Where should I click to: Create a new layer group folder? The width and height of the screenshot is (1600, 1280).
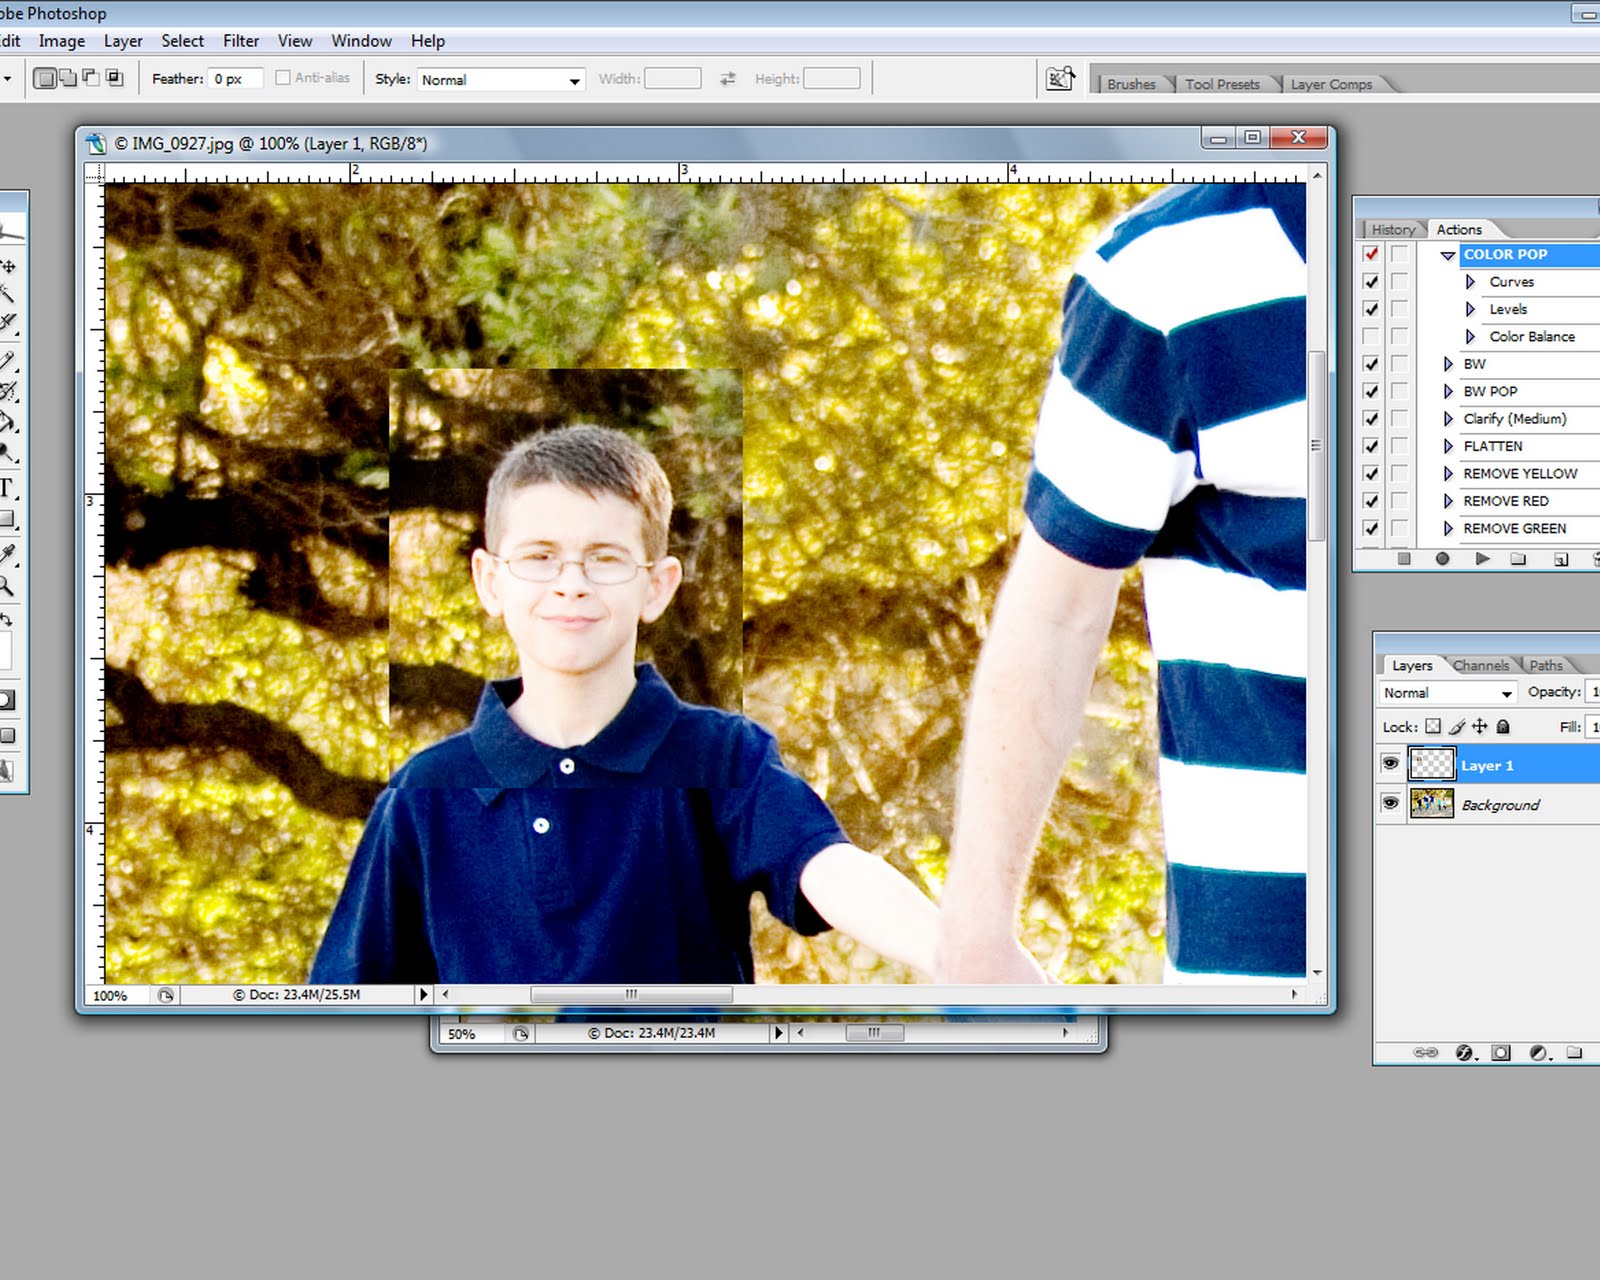(x=1575, y=1052)
